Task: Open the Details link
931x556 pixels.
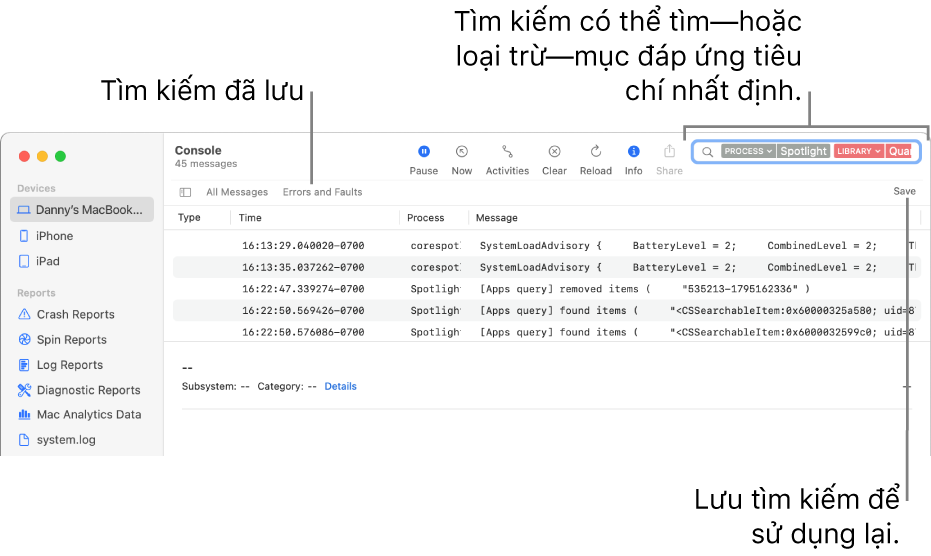Action: [x=340, y=386]
